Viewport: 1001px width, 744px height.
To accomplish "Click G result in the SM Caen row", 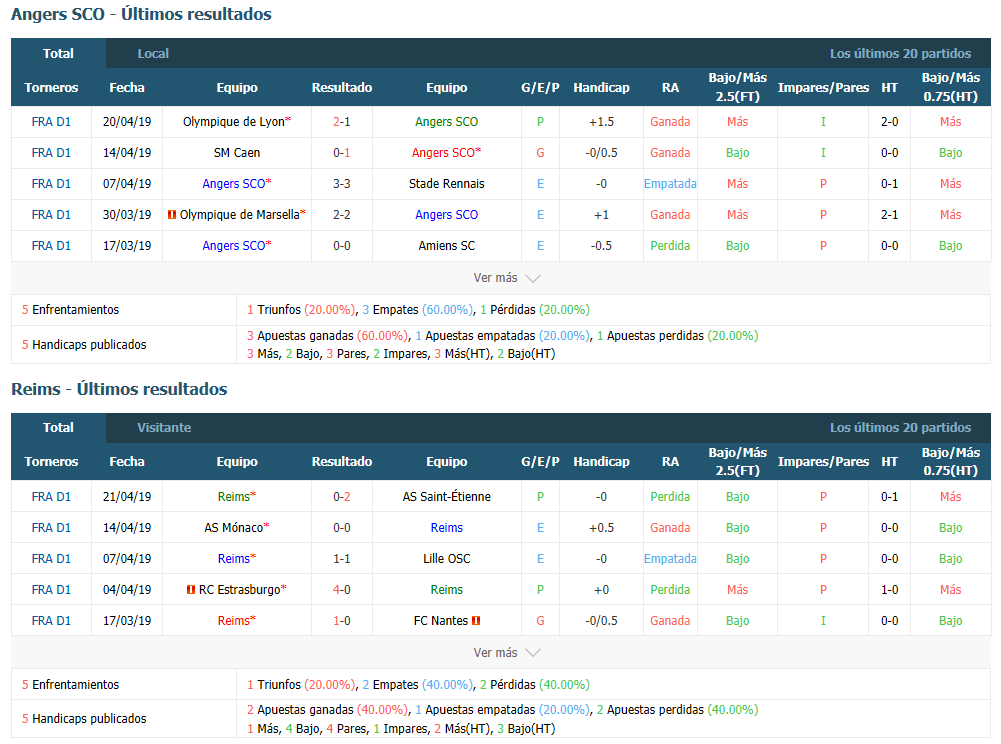I will (540, 153).
